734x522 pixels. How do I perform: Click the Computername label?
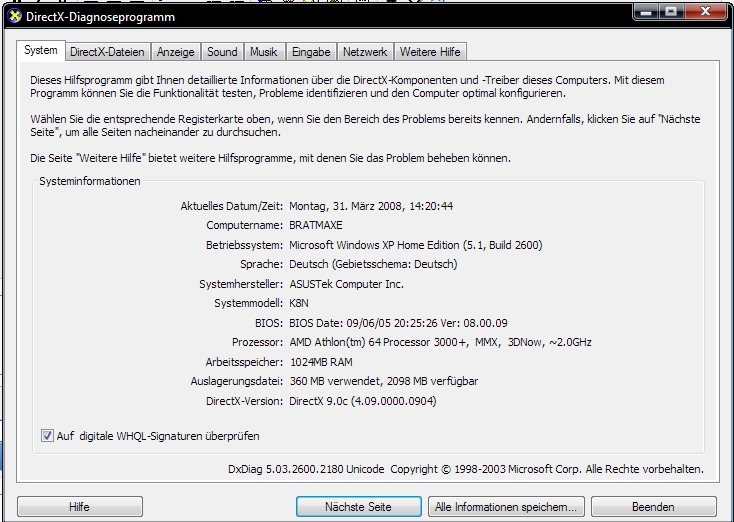(x=244, y=225)
